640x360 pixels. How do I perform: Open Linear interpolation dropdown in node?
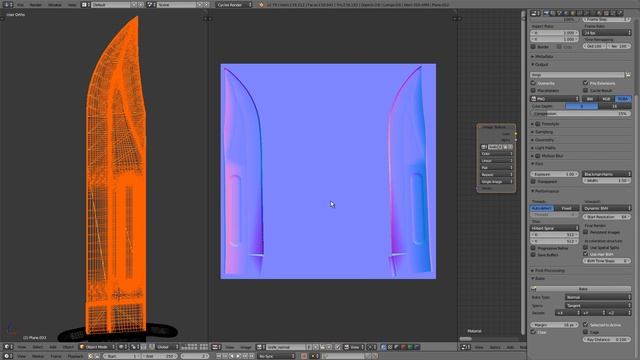click(496, 161)
